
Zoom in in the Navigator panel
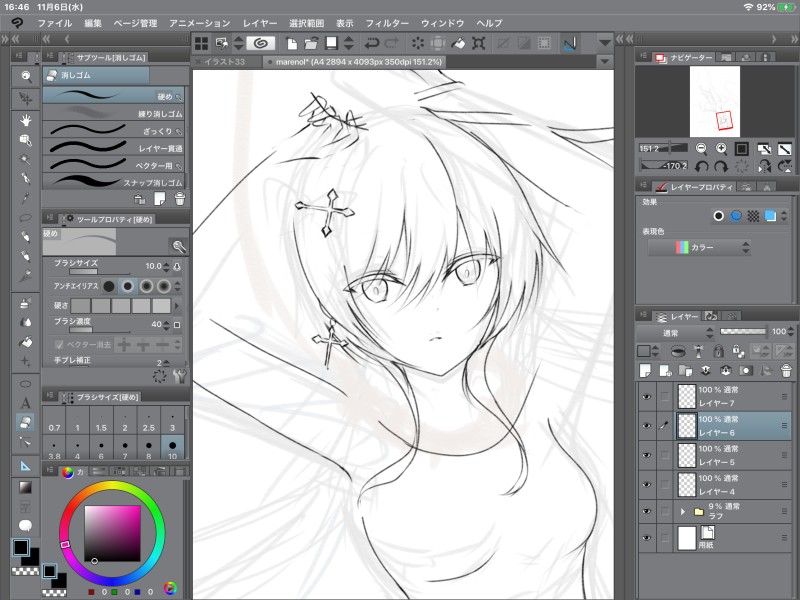click(721, 148)
